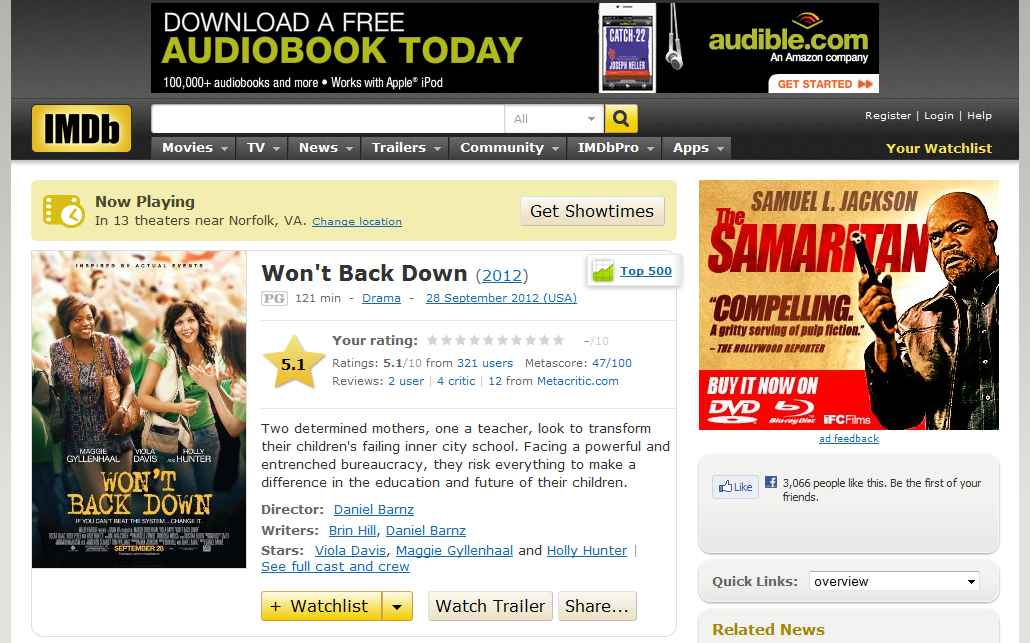Rate the movie with the first star
This screenshot has height=643, width=1030.
click(x=432, y=340)
